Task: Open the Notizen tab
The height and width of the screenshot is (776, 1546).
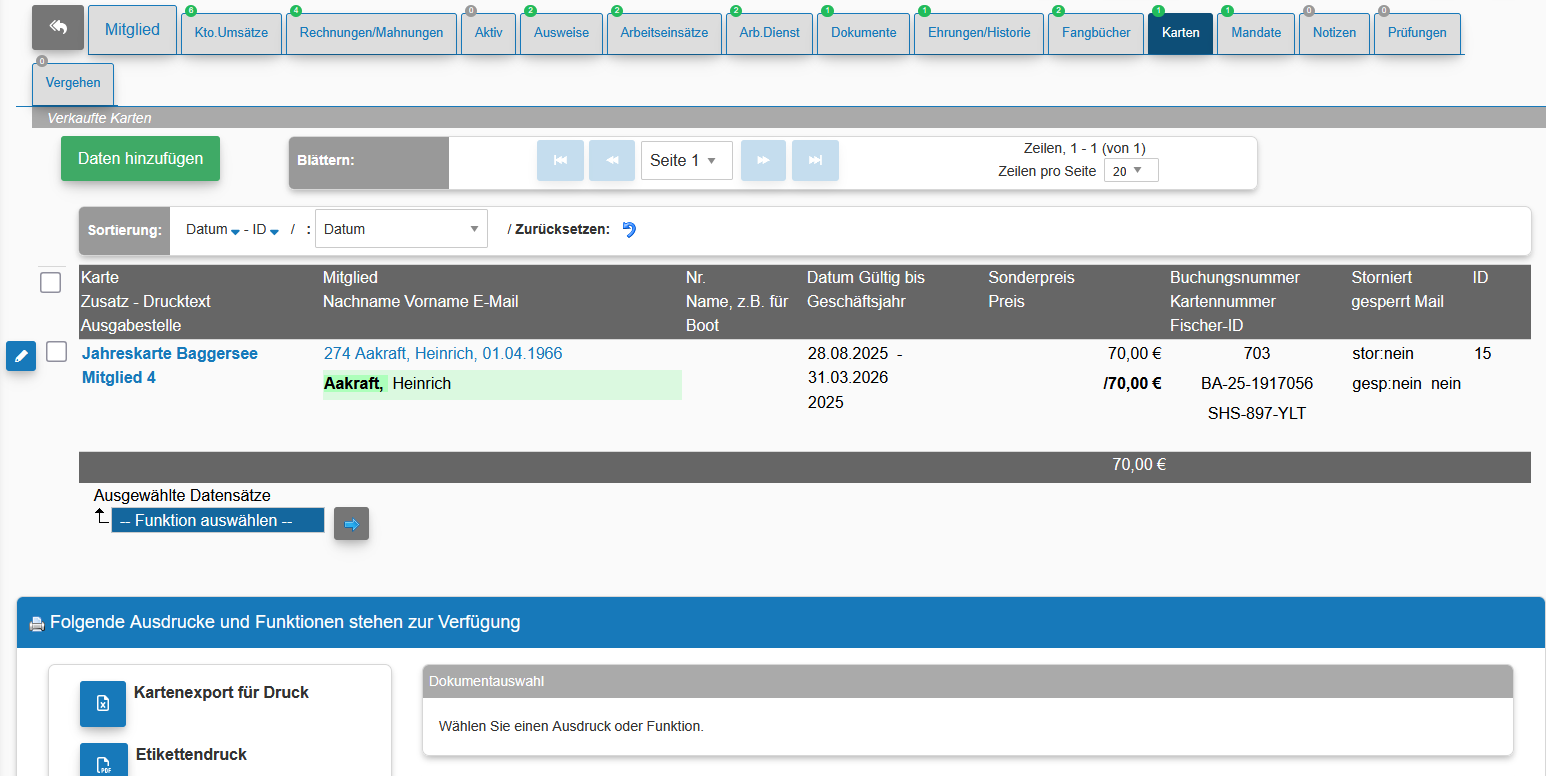Action: coord(1334,33)
